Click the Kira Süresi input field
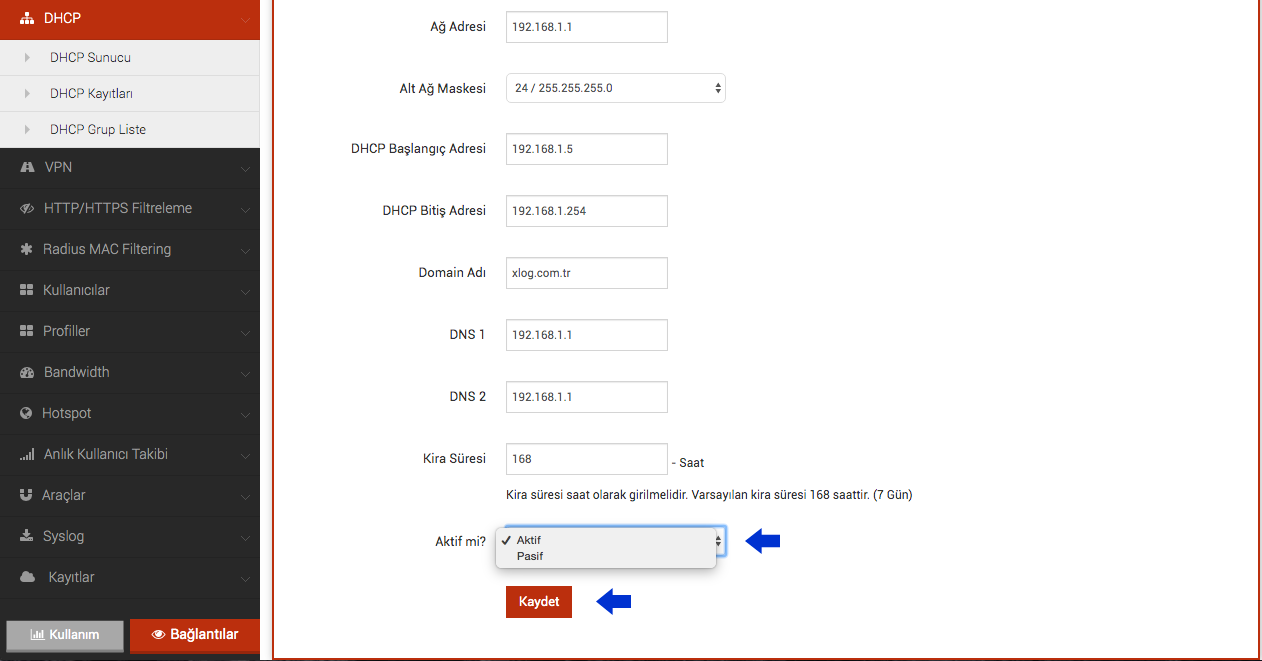Screen dimensions: 1262x661 pos(587,459)
